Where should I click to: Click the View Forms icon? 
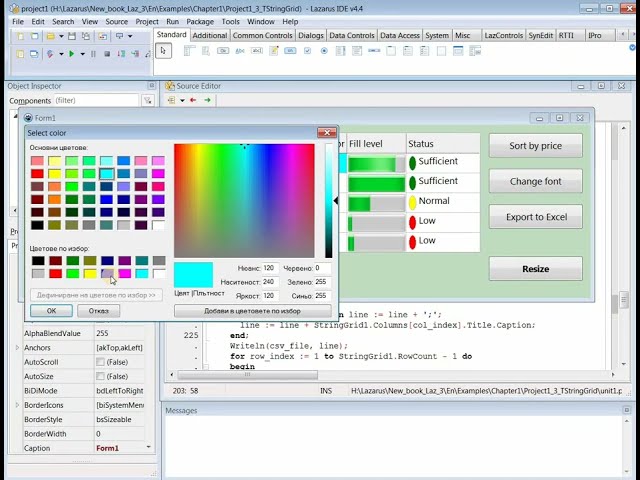coord(34,53)
